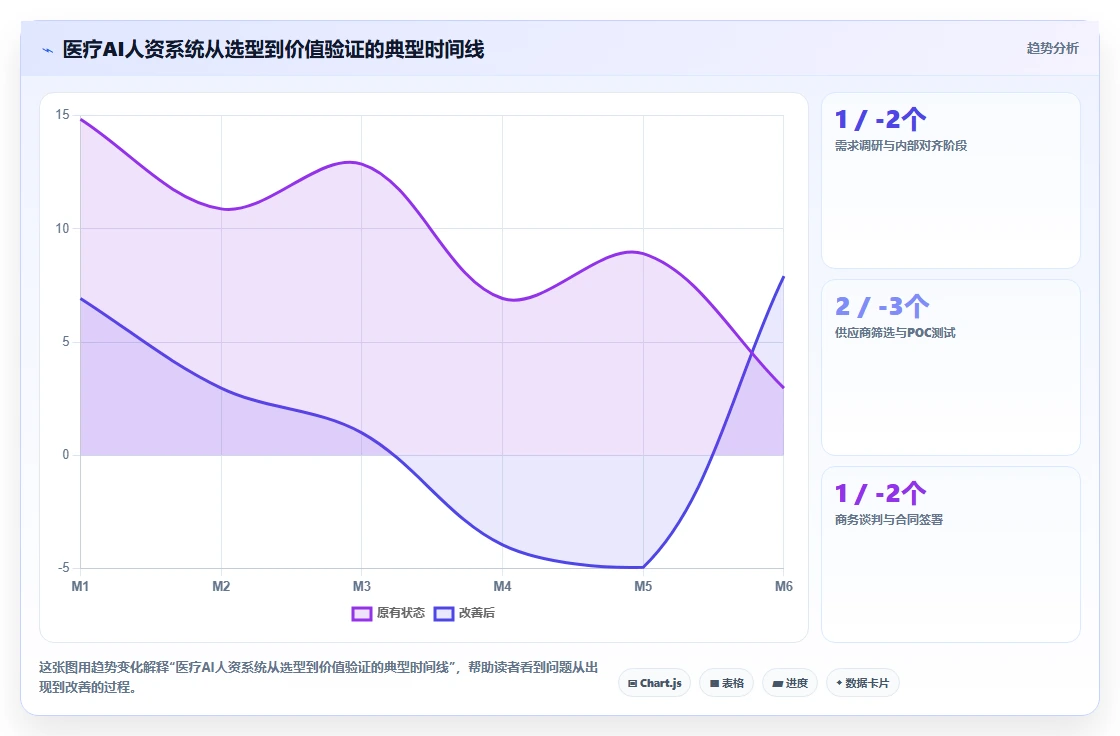This screenshot has width=1120, height=736.
Task: Click the M1 axis label
Action: [80, 587]
